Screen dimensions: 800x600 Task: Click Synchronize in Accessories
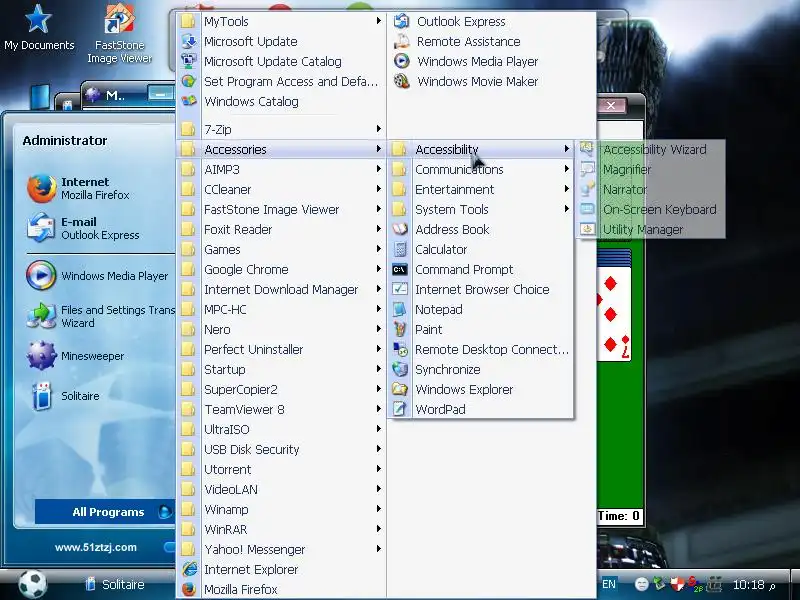click(x=481, y=369)
